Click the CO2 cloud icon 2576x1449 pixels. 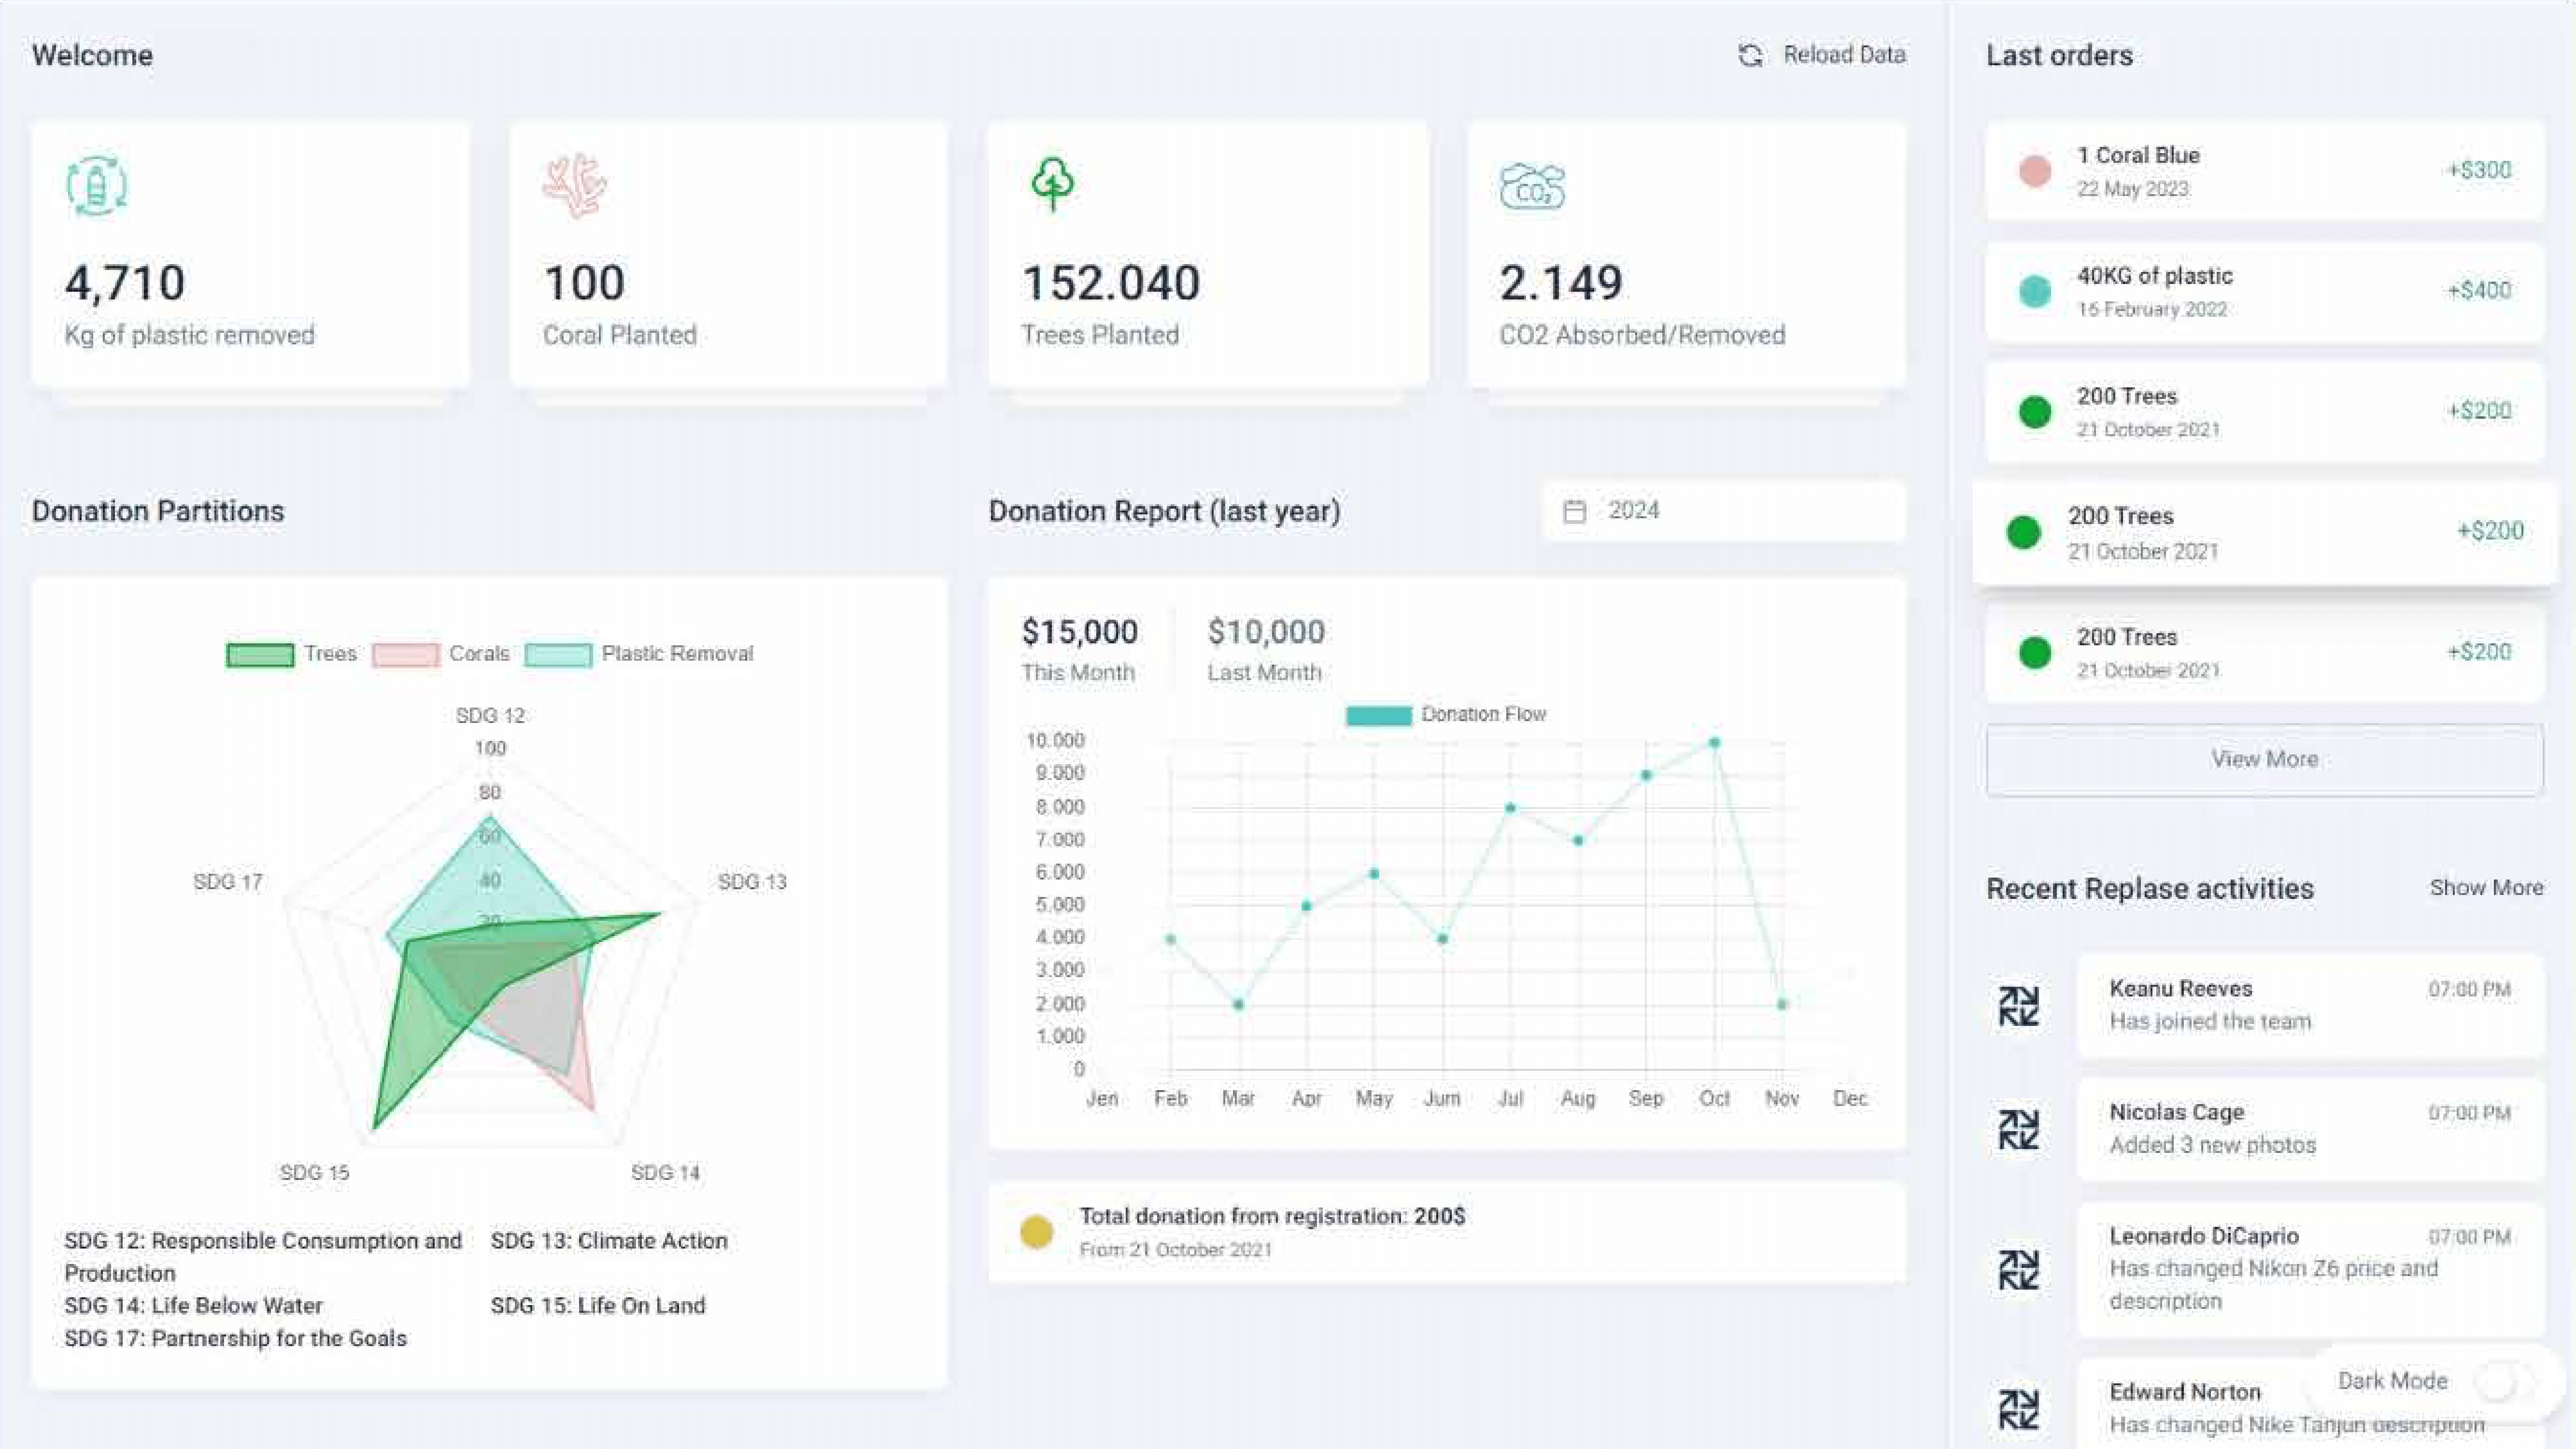[1532, 186]
